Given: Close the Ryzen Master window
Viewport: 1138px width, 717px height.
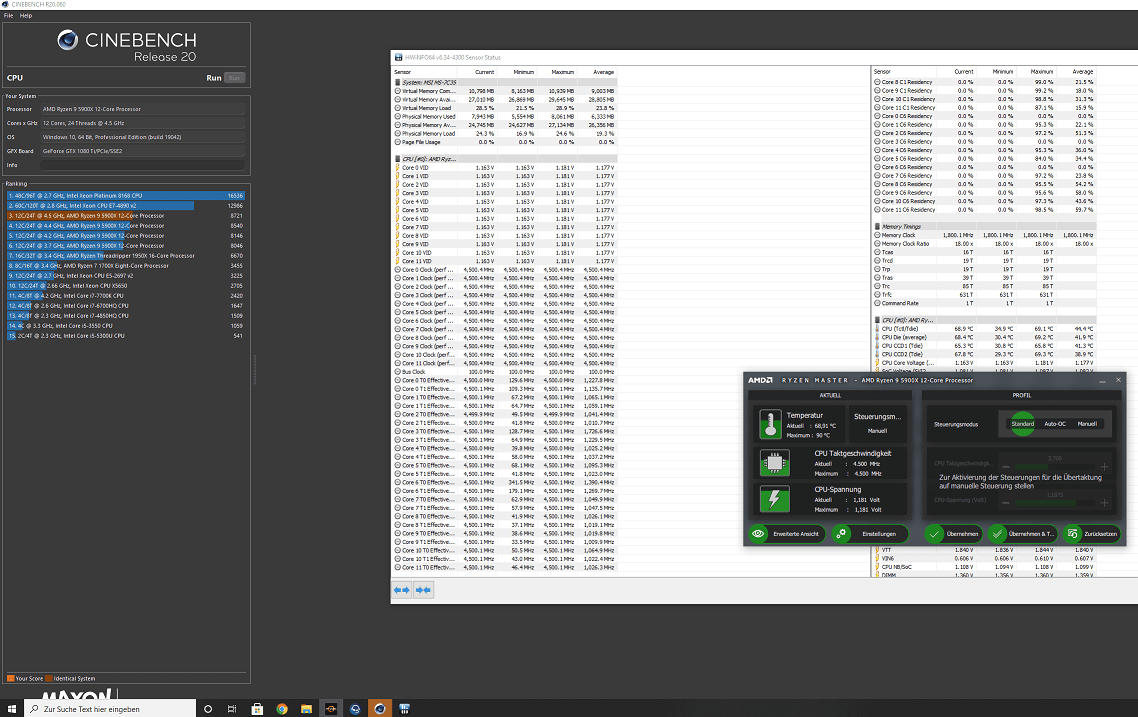Looking at the screenshot, I should click(x=1118, y=380).
